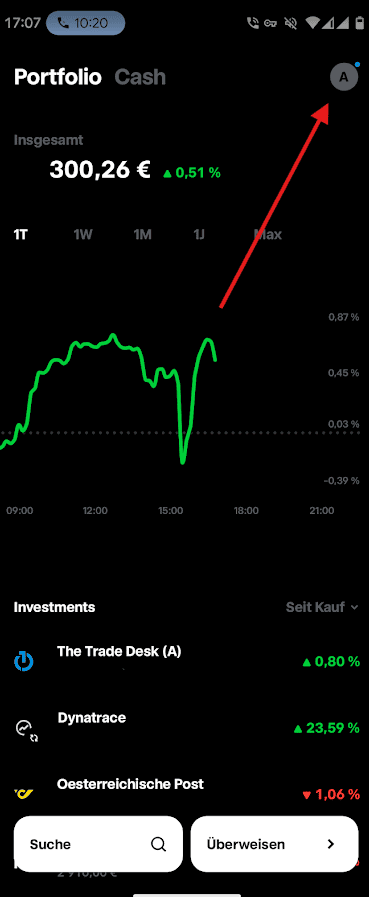Switch to the Cash tab
Image resolution: width=369 pixels, height=897 pixels.
tap(140, 77)
